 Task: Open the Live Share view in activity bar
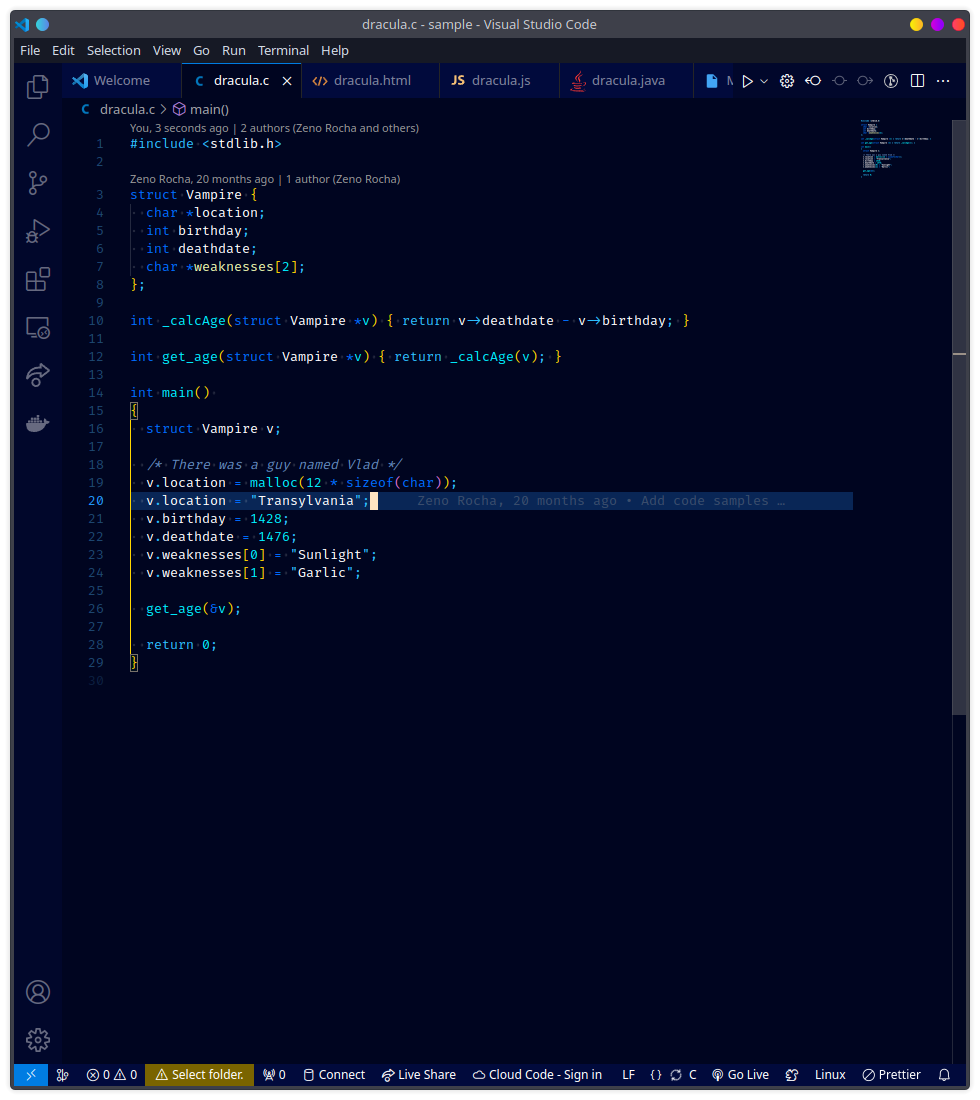(38, 375)
